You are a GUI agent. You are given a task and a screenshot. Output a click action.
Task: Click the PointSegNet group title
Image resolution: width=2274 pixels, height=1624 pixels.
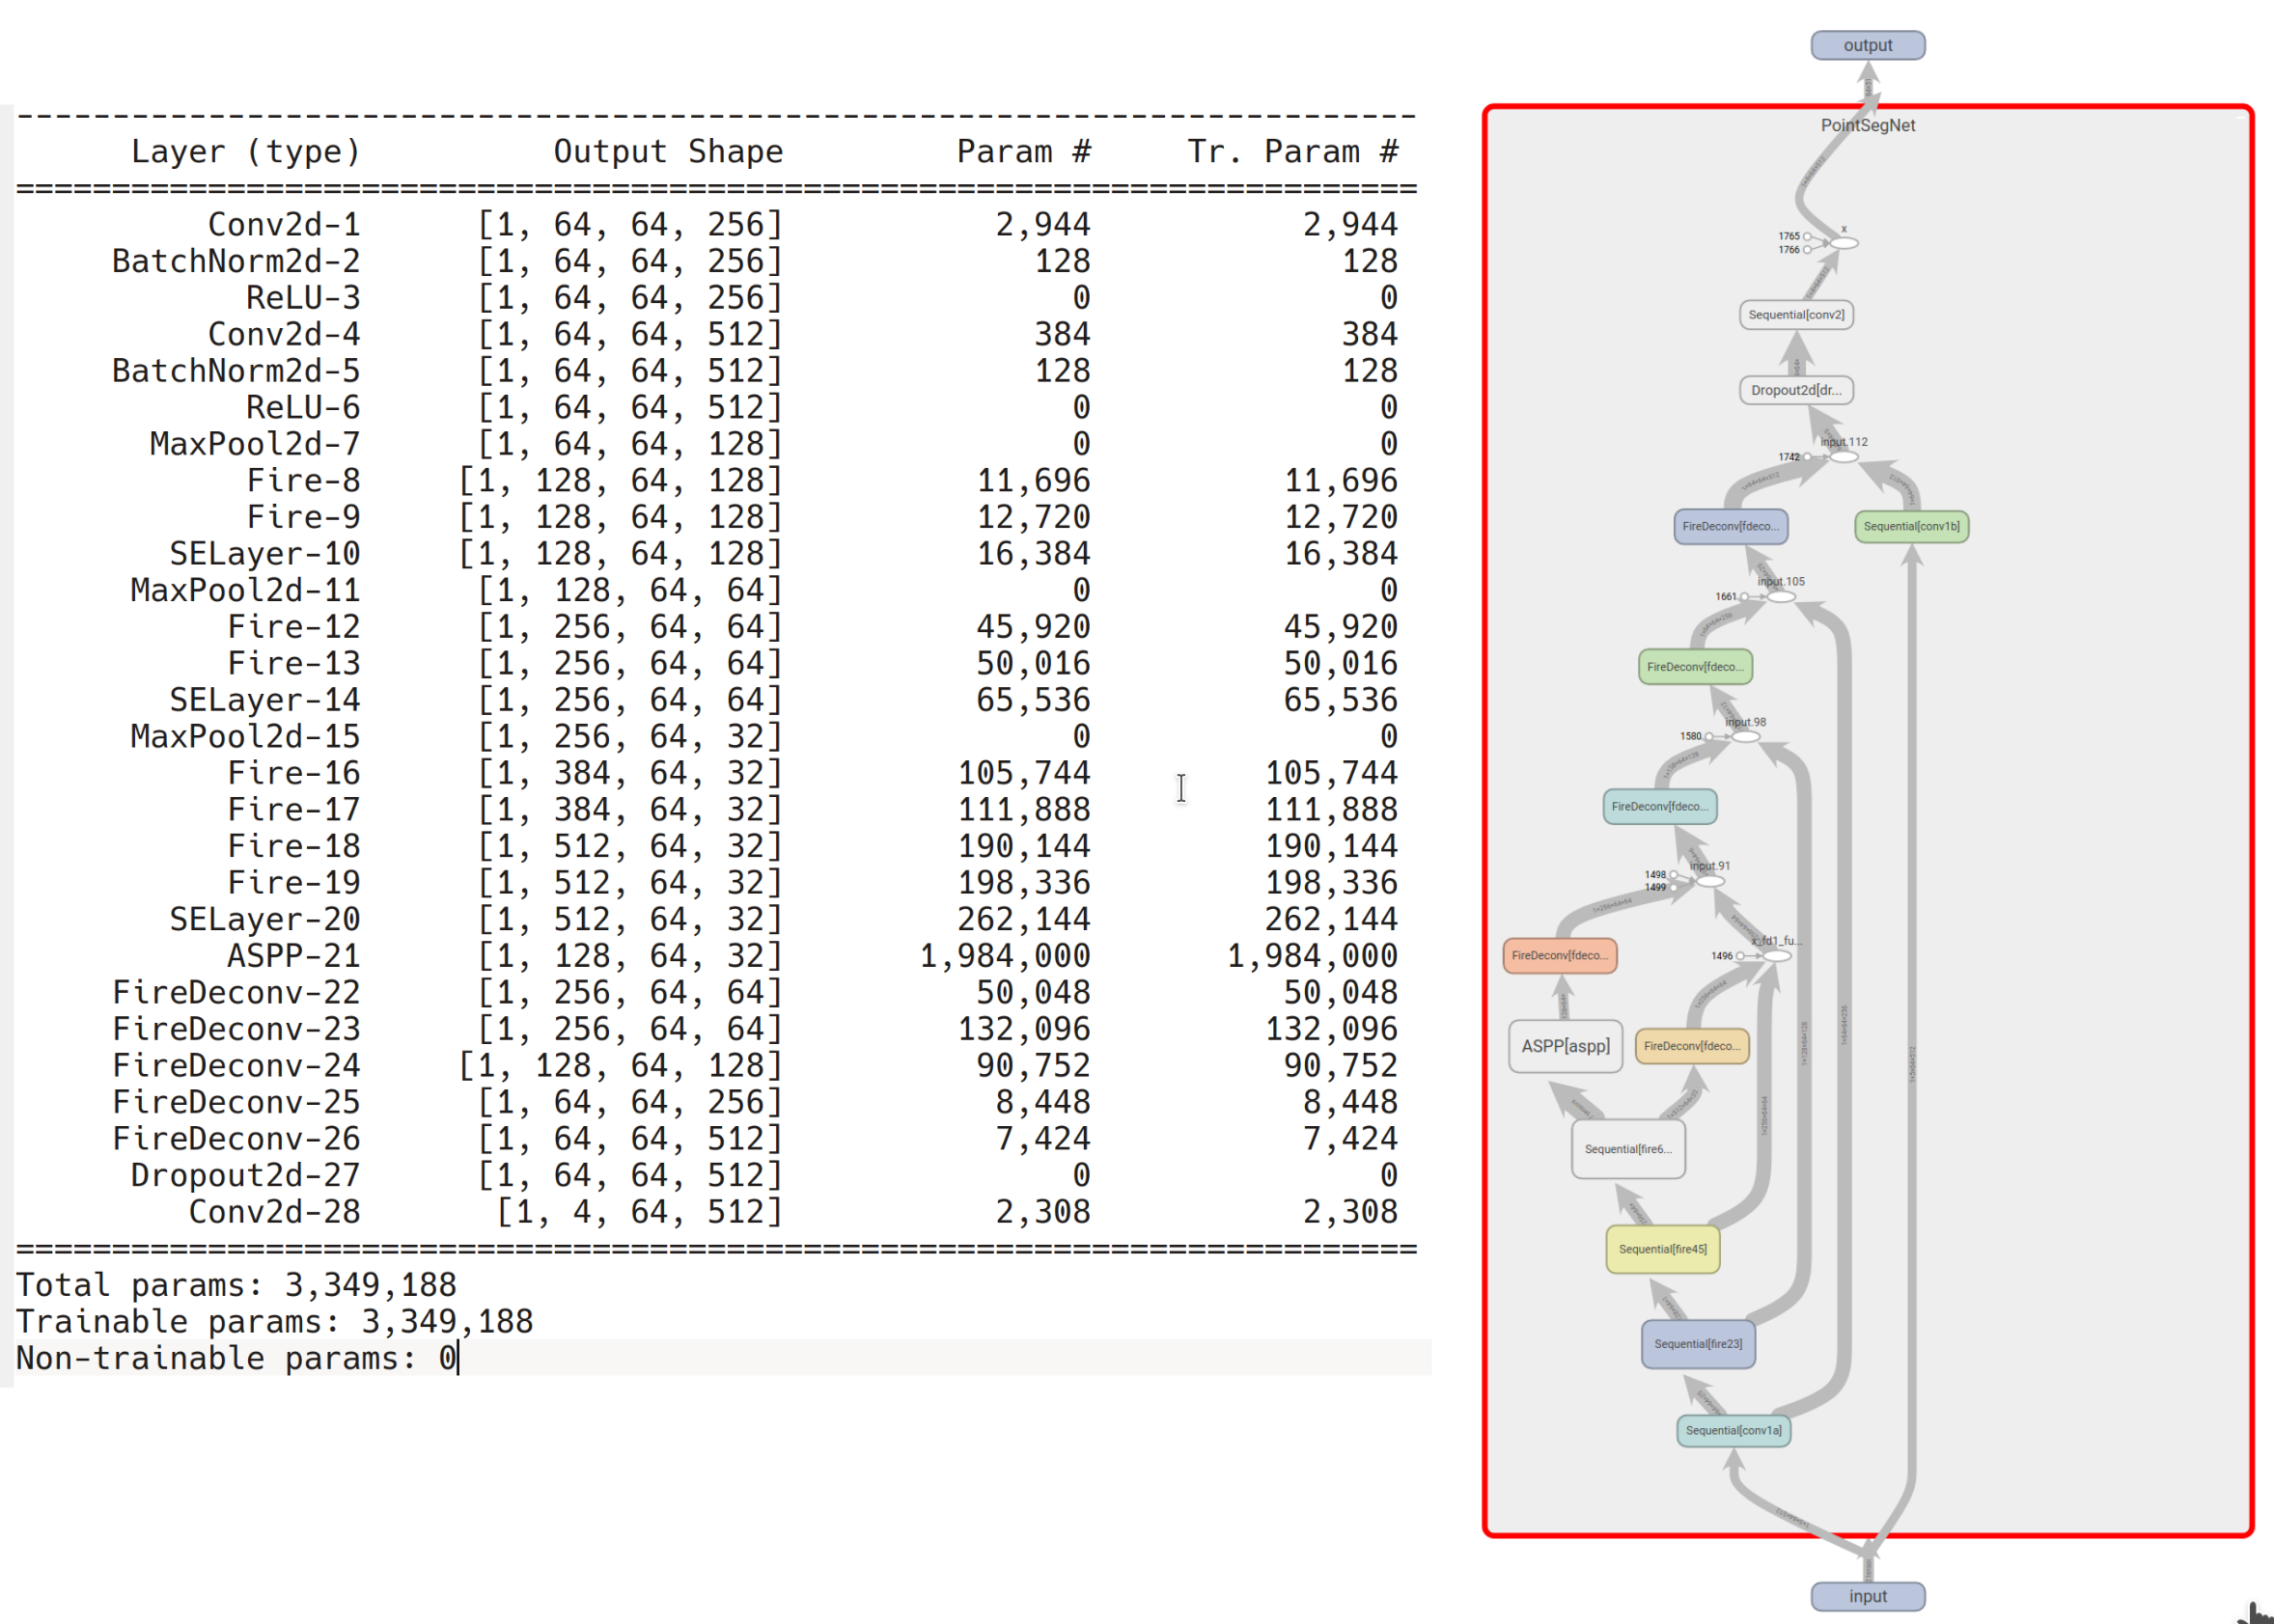click(x=1867, y=125)
